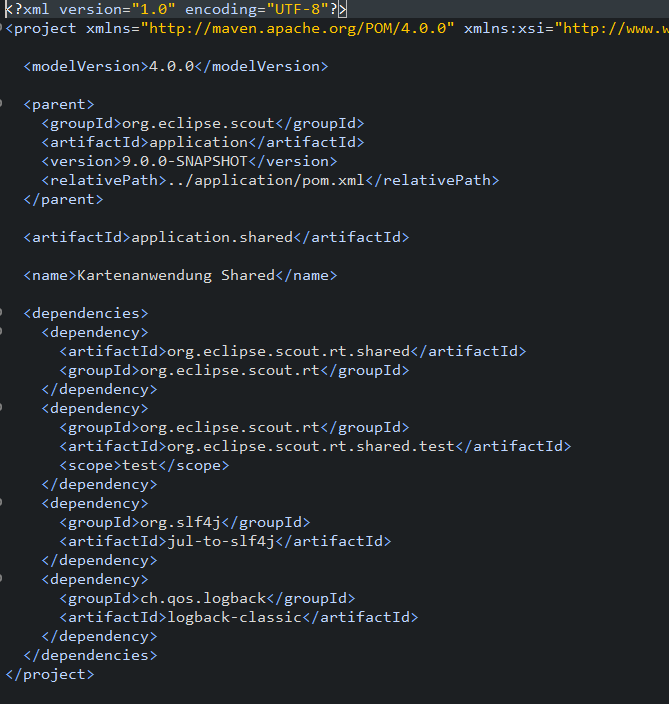Screen dimensions: 669x704
Task: Click the org.eclipse.scout.rt.shared.test artifactId text
Action: tap(311, 446)
